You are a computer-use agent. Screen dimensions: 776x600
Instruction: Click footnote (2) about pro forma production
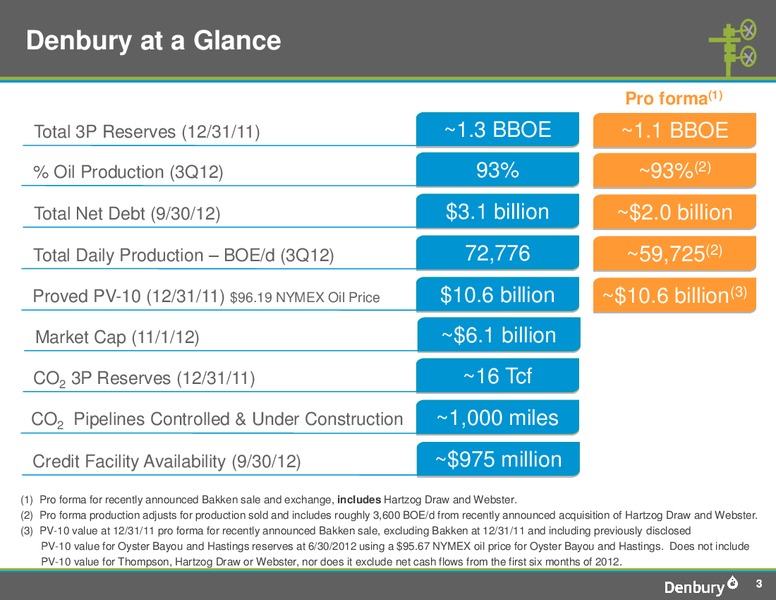pyautogui.click(x=389, y=515)
